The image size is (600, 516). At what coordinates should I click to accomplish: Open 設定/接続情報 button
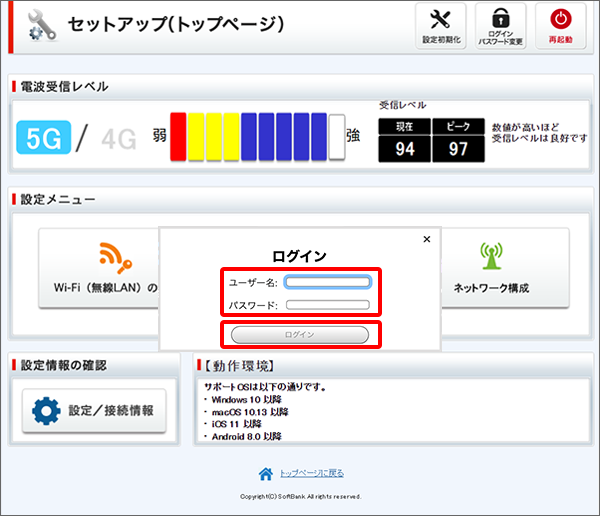[94, 411]
